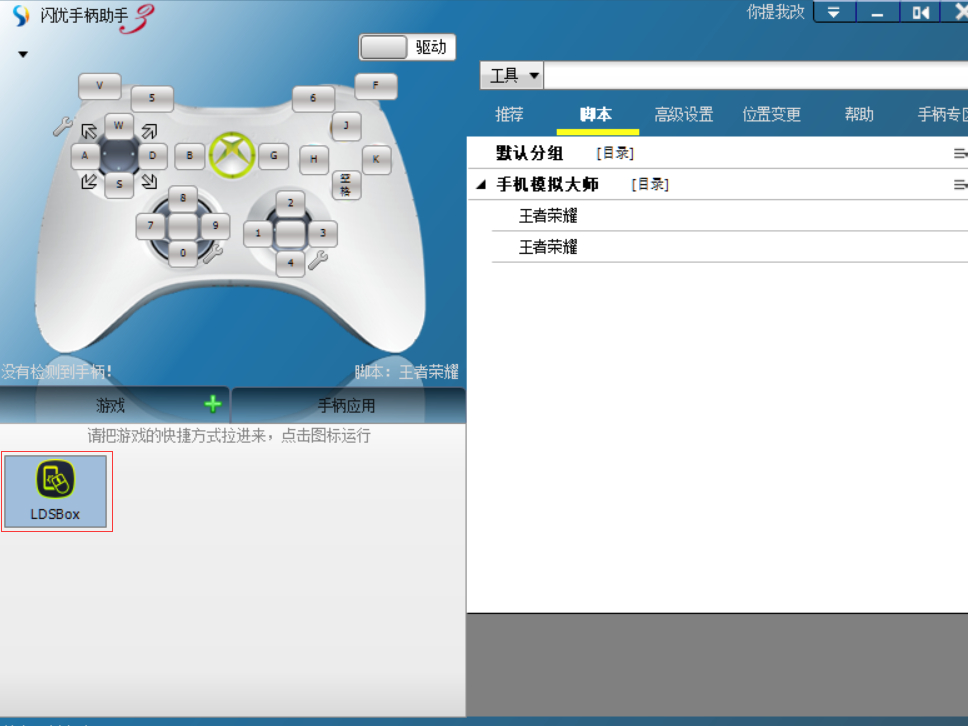The width and height of the screenshot is (968, 726).
Task: Select the second 王者荣耀 script
Action: (730, 248)
